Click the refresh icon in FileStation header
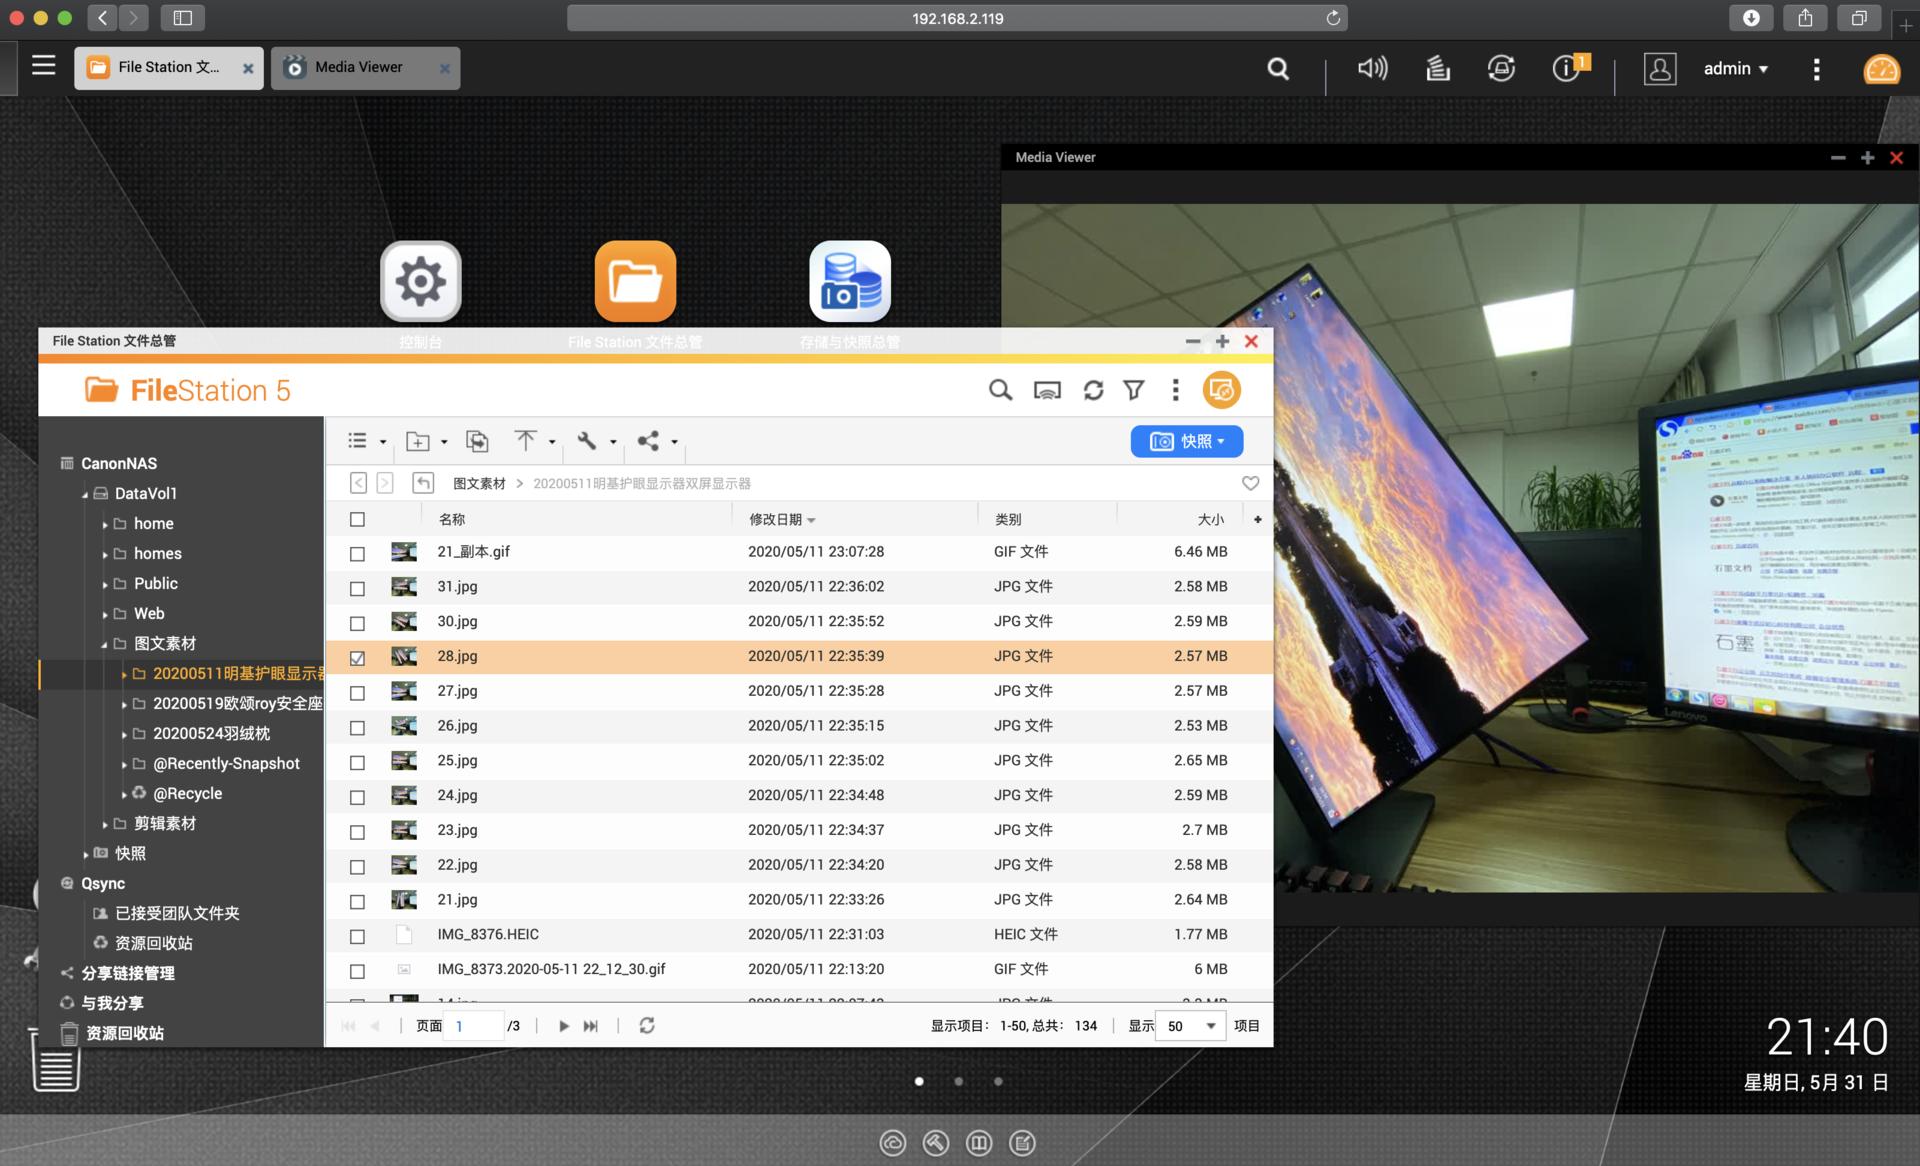Screen dimensions: 1920x1166 coord(1093,390)
